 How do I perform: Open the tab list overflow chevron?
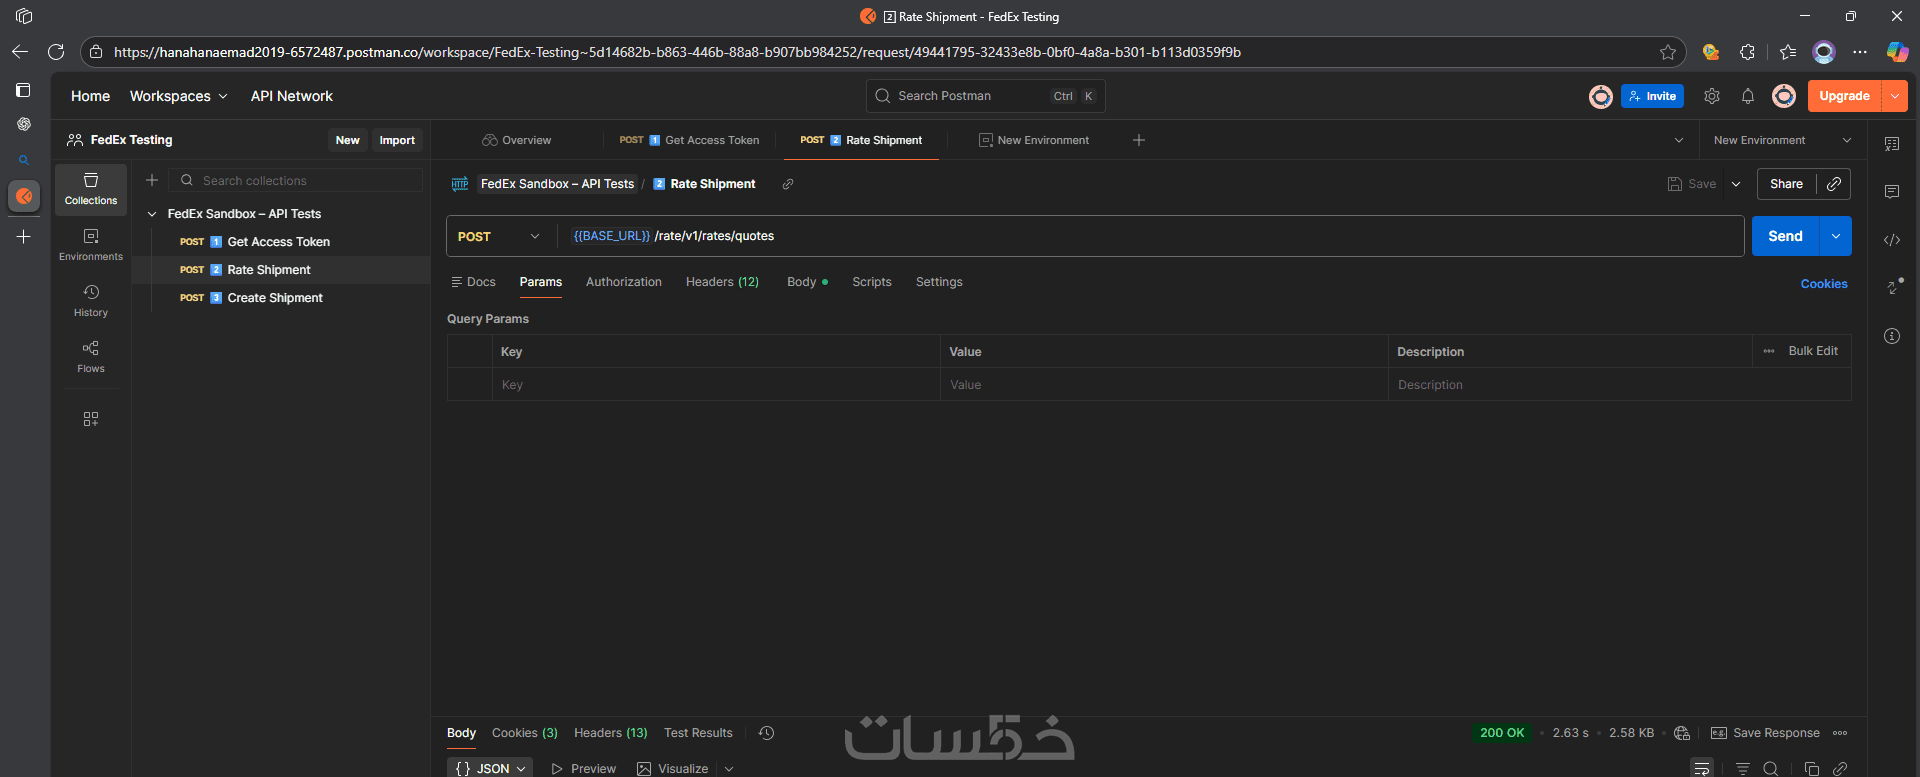[1679, 140]
